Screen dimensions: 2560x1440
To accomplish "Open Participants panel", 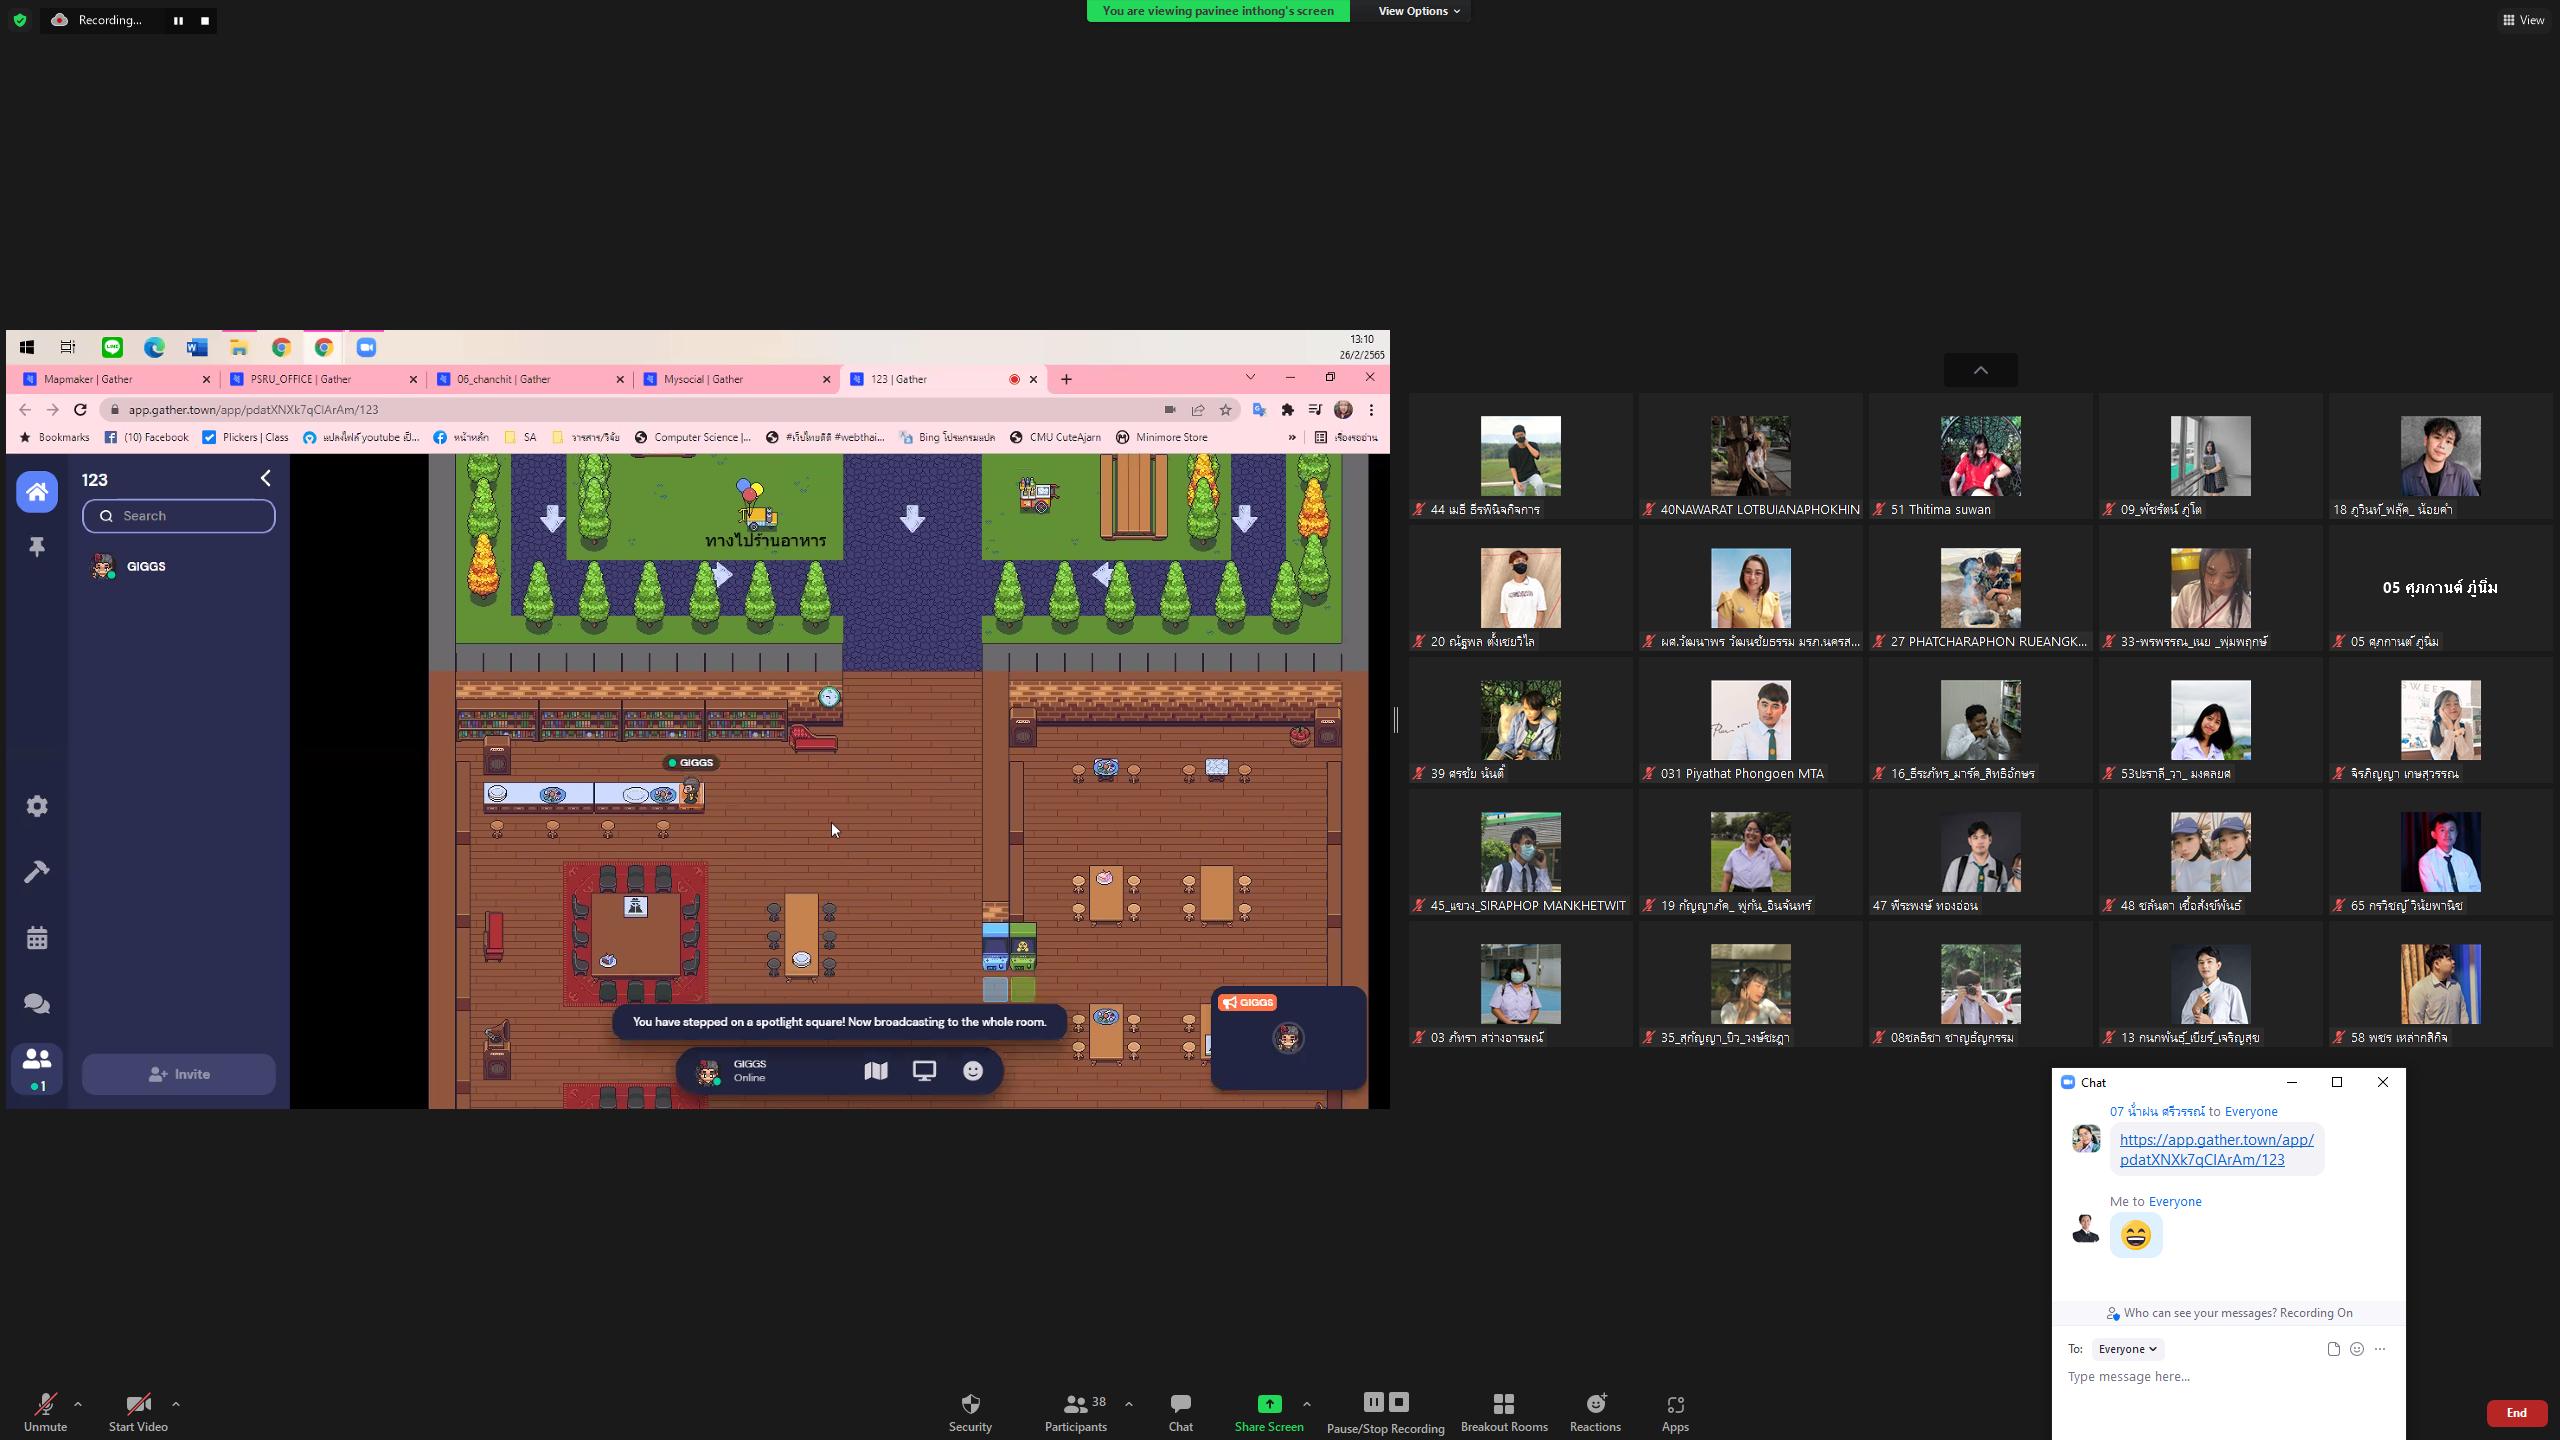I will click(1076, 1412).
